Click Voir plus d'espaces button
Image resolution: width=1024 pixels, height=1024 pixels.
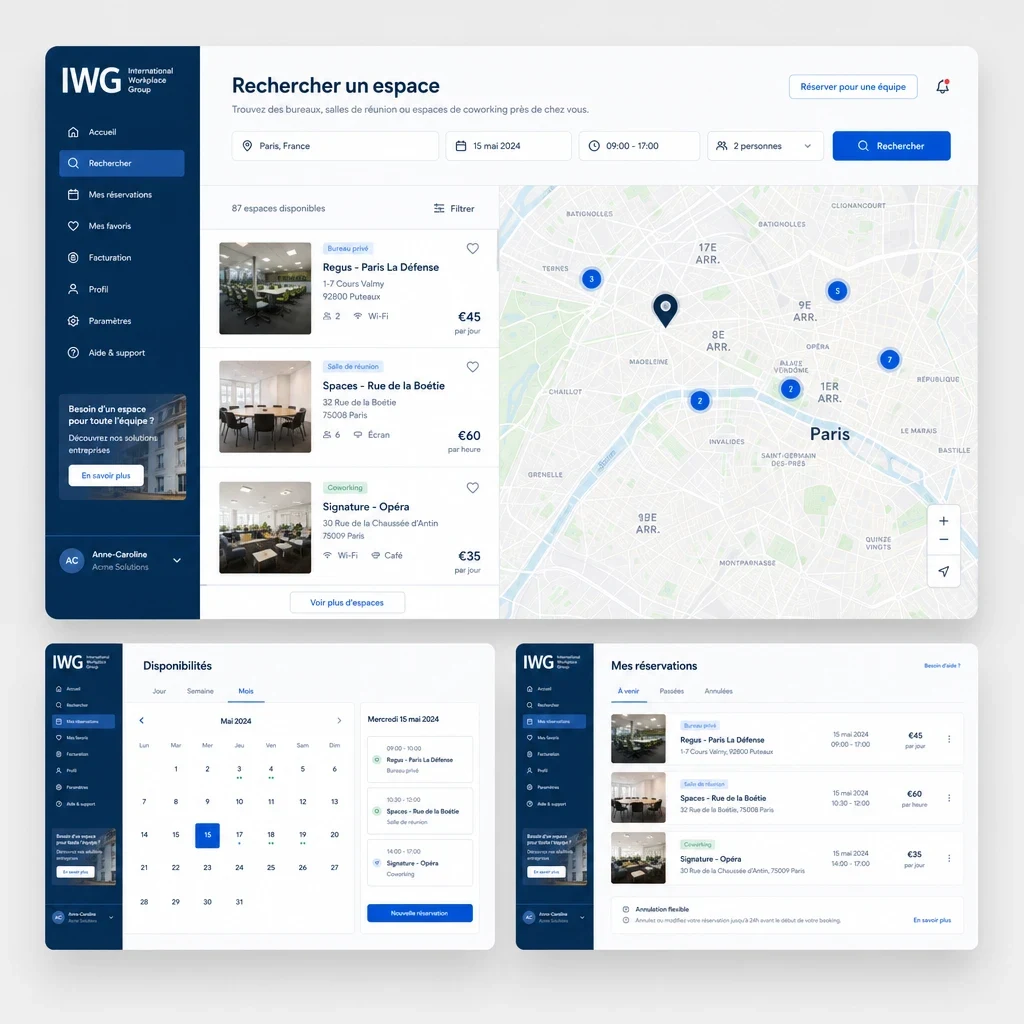click(x=347, y=602)
